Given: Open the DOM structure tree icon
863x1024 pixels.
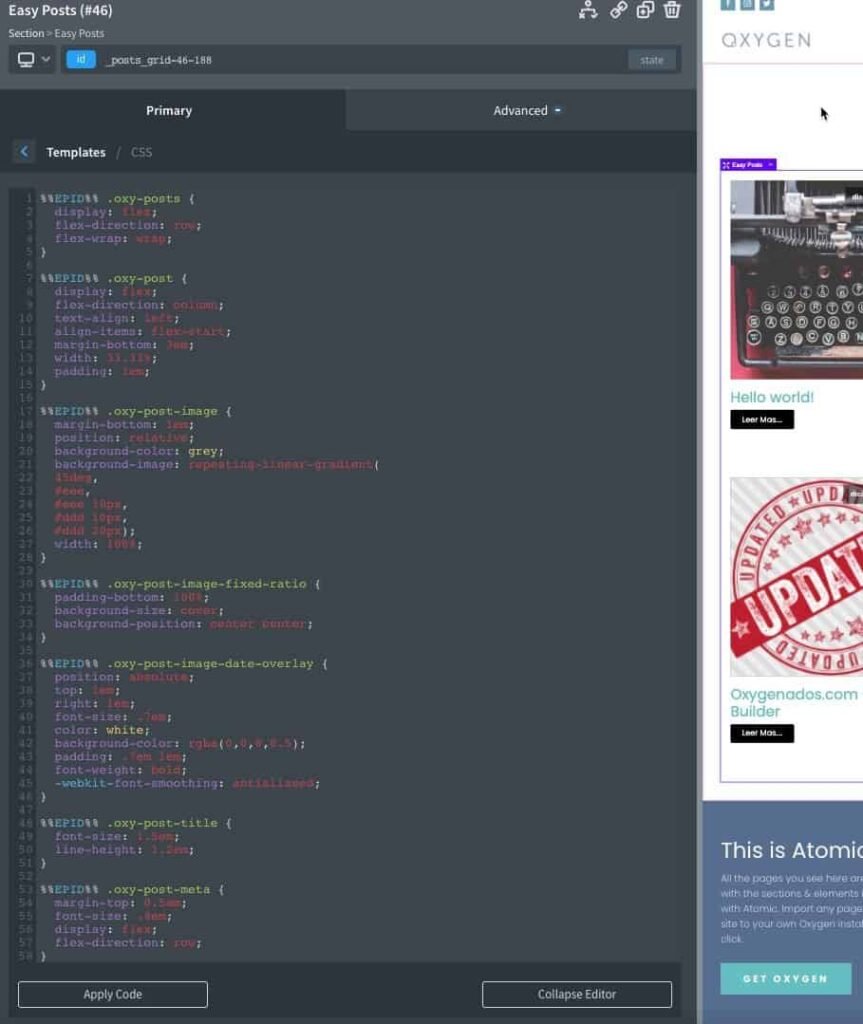Looking at the screenshot, I should (x=588, y=10).
